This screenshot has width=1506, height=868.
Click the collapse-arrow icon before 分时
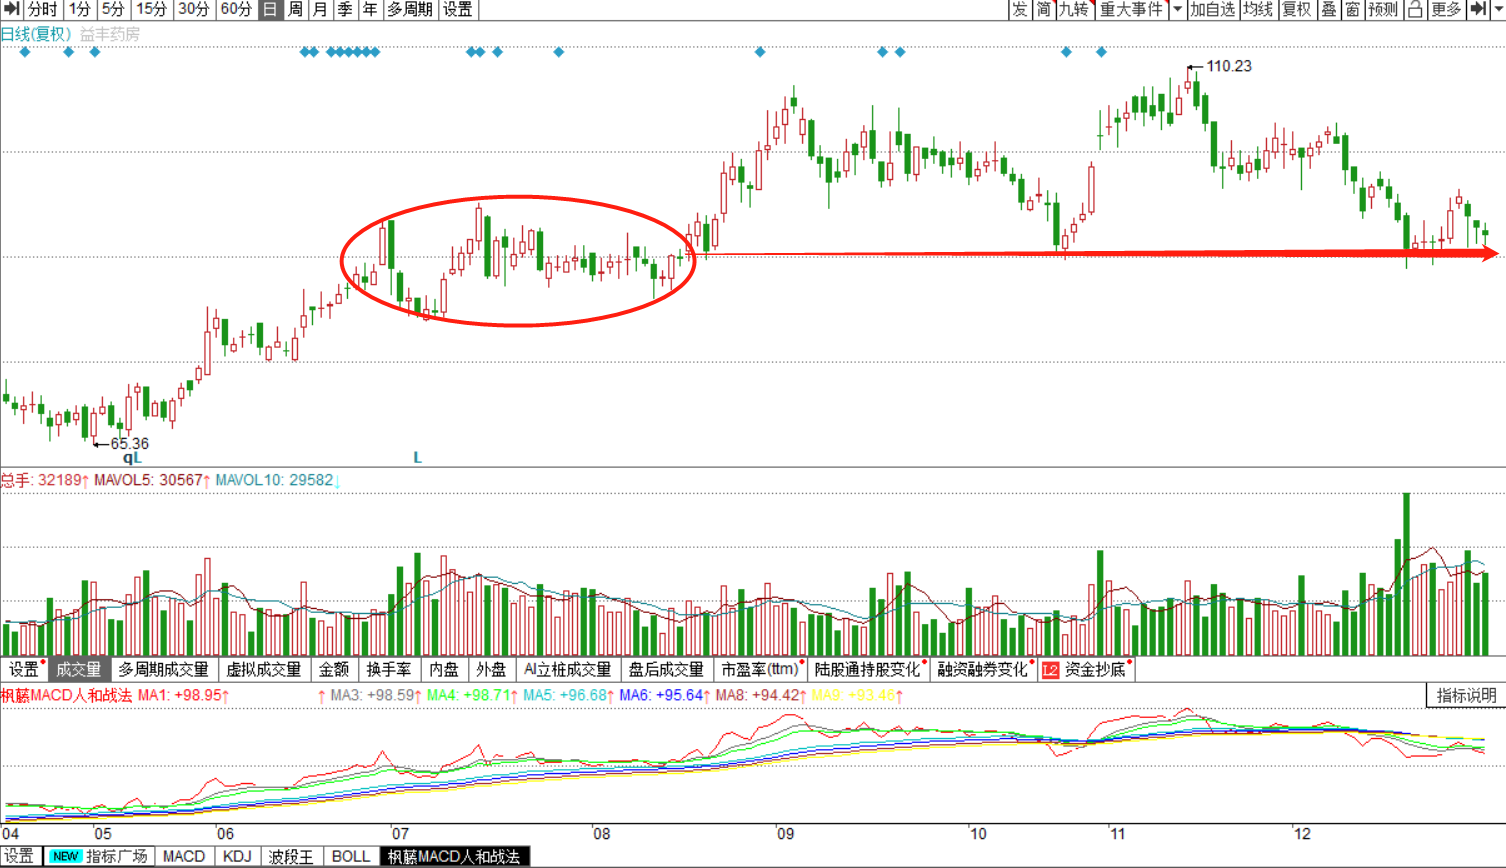pos(12,9)
